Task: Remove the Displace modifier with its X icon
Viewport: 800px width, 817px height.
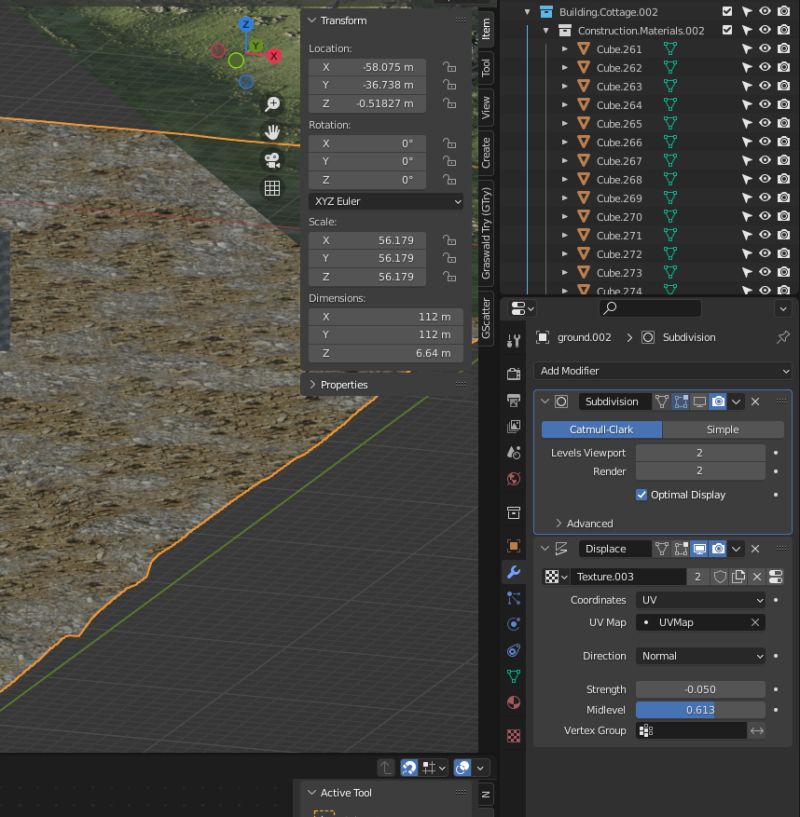Action: point(755,548)
